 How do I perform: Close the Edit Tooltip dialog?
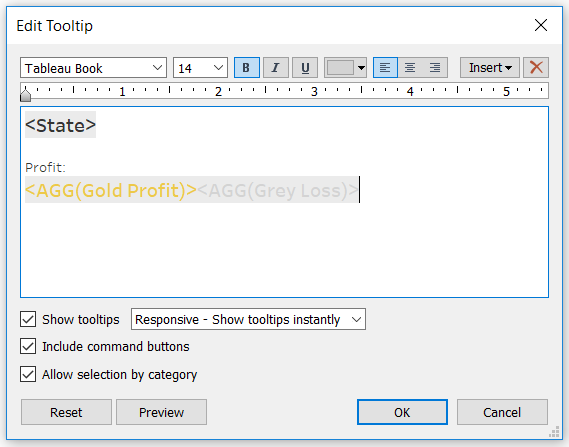(541, 25)
